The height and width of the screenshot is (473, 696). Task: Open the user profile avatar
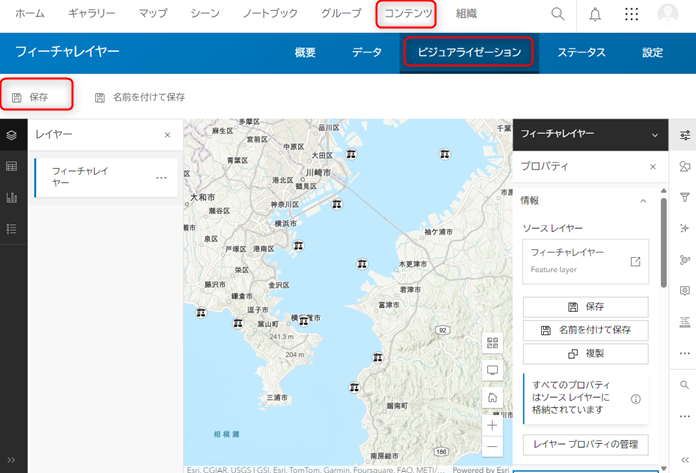click(668, 14)
